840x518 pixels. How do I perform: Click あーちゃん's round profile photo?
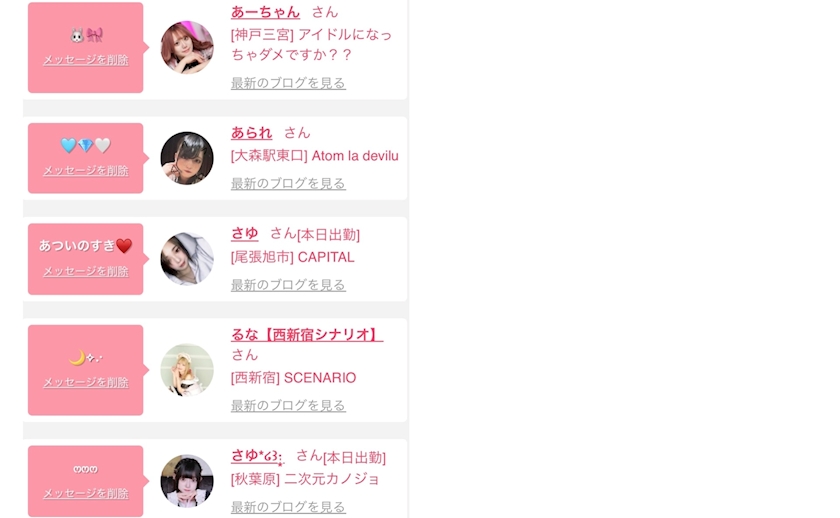point(187,47)
